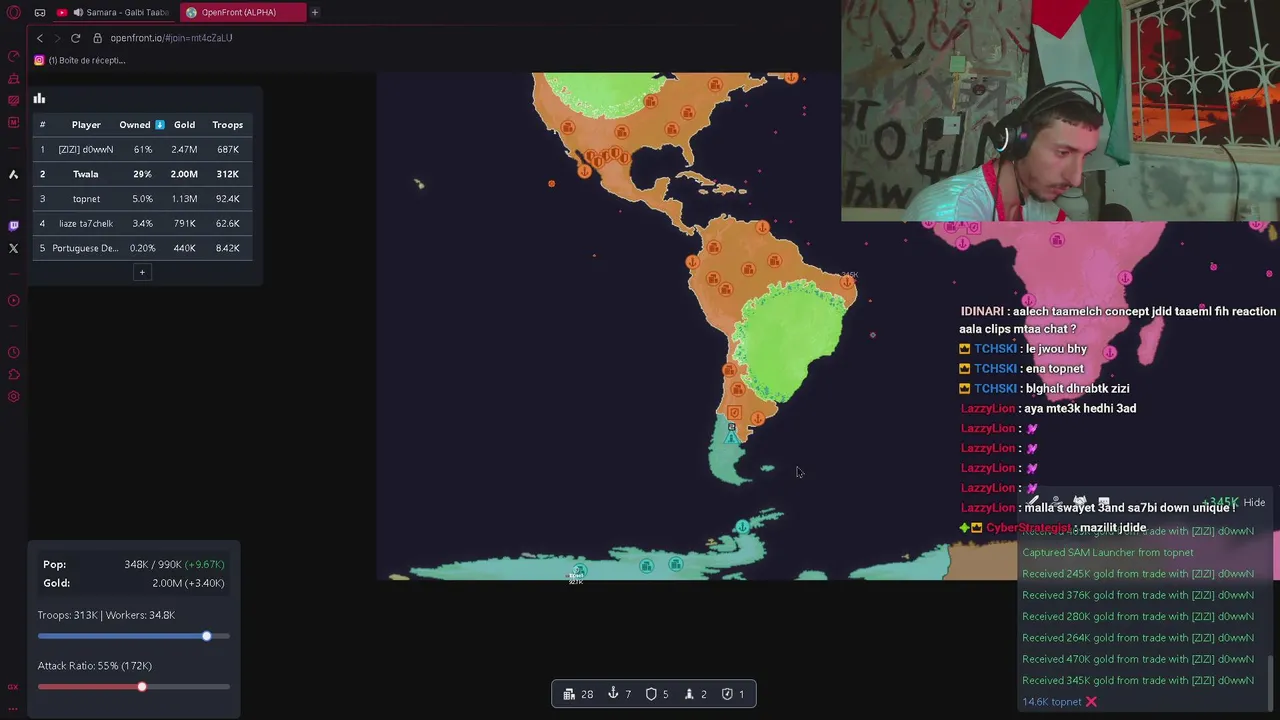
Task: Click the webcam stream overlay
Action: 1060,110
